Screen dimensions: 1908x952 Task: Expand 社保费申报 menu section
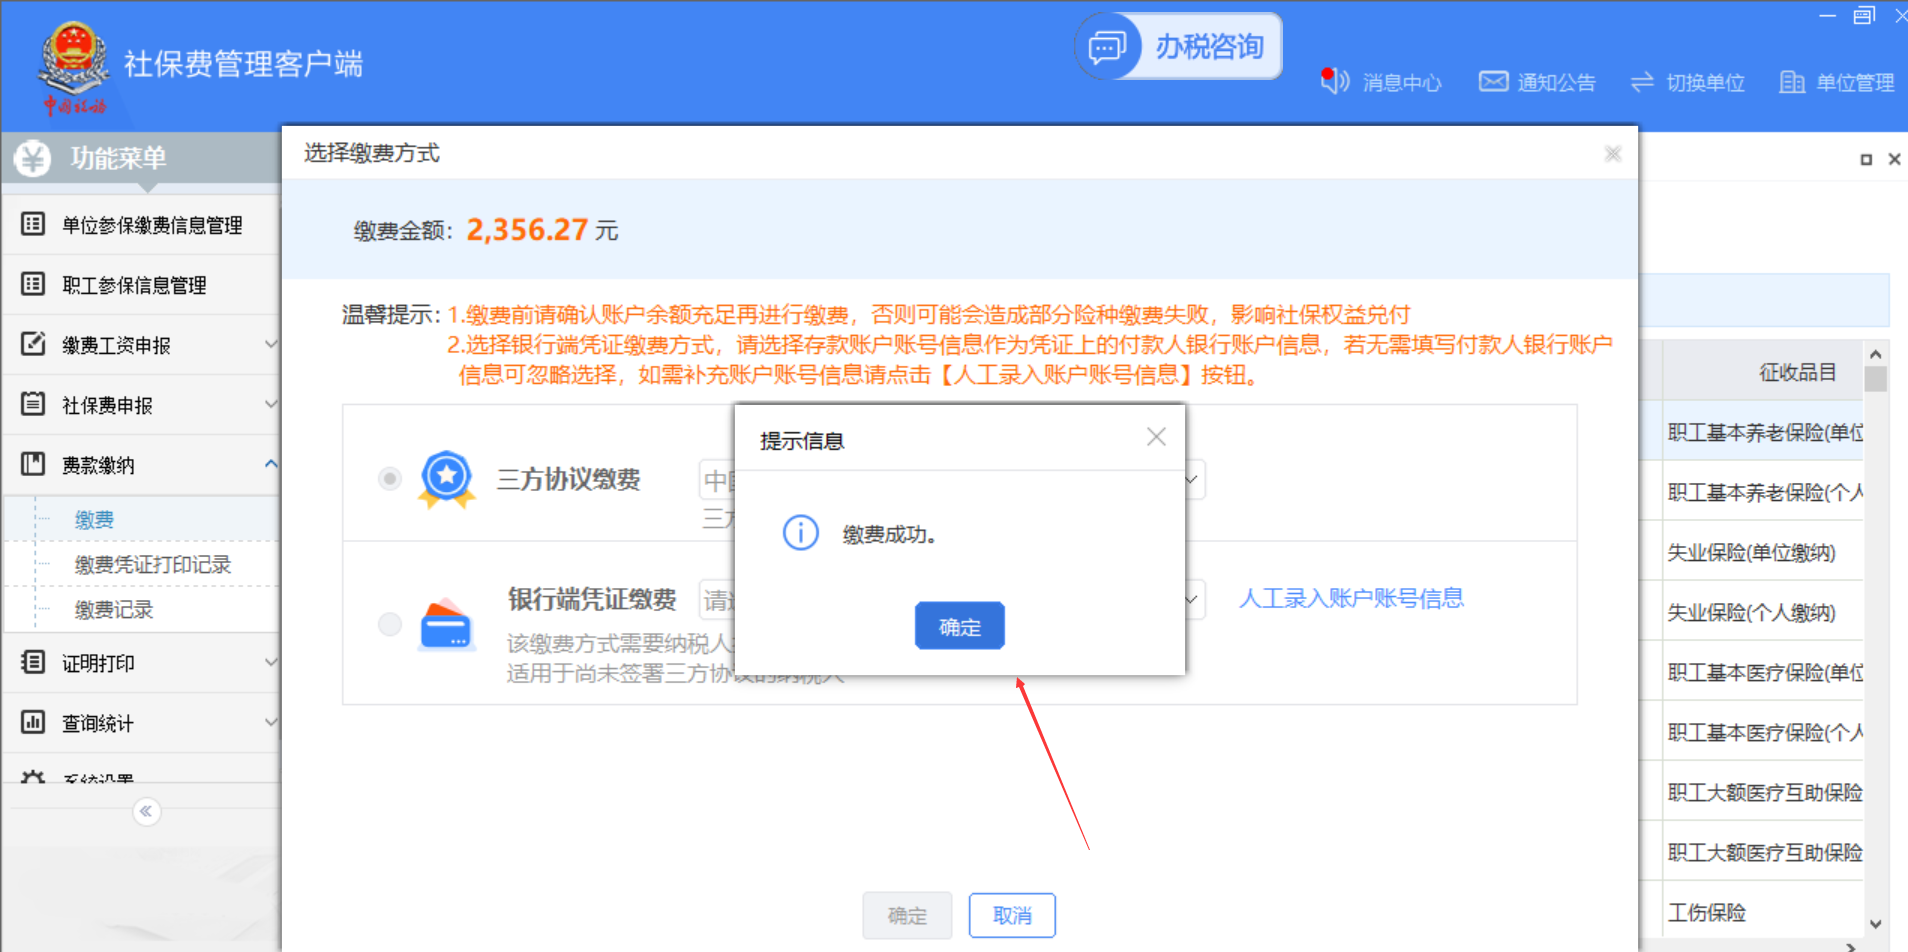[270, 404]
